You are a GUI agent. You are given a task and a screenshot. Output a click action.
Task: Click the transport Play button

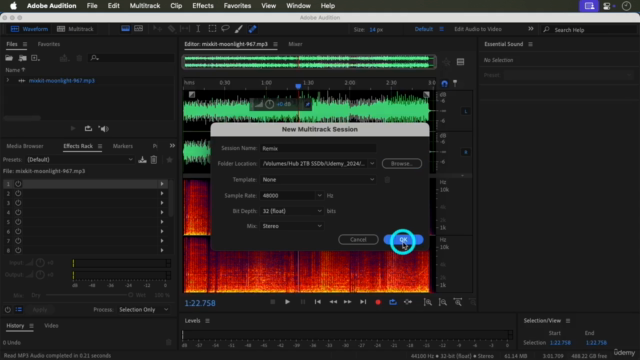pos(287,302)
